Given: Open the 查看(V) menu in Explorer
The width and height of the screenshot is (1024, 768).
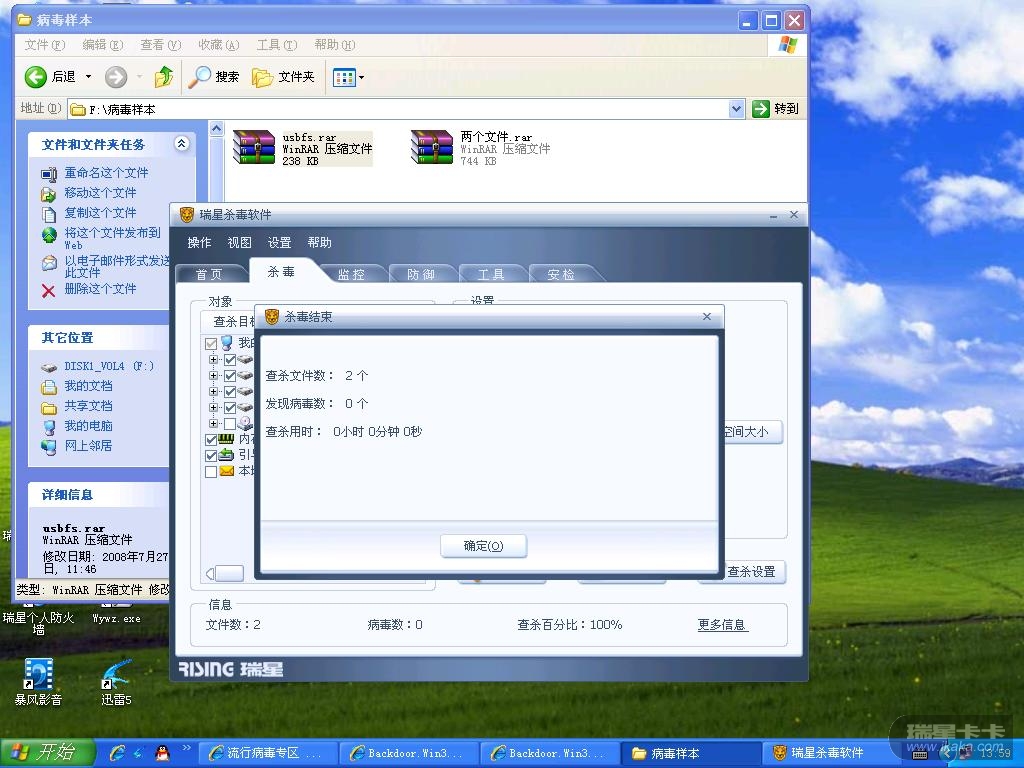Looking at the screenshot, I should click(x=160, y=45).
